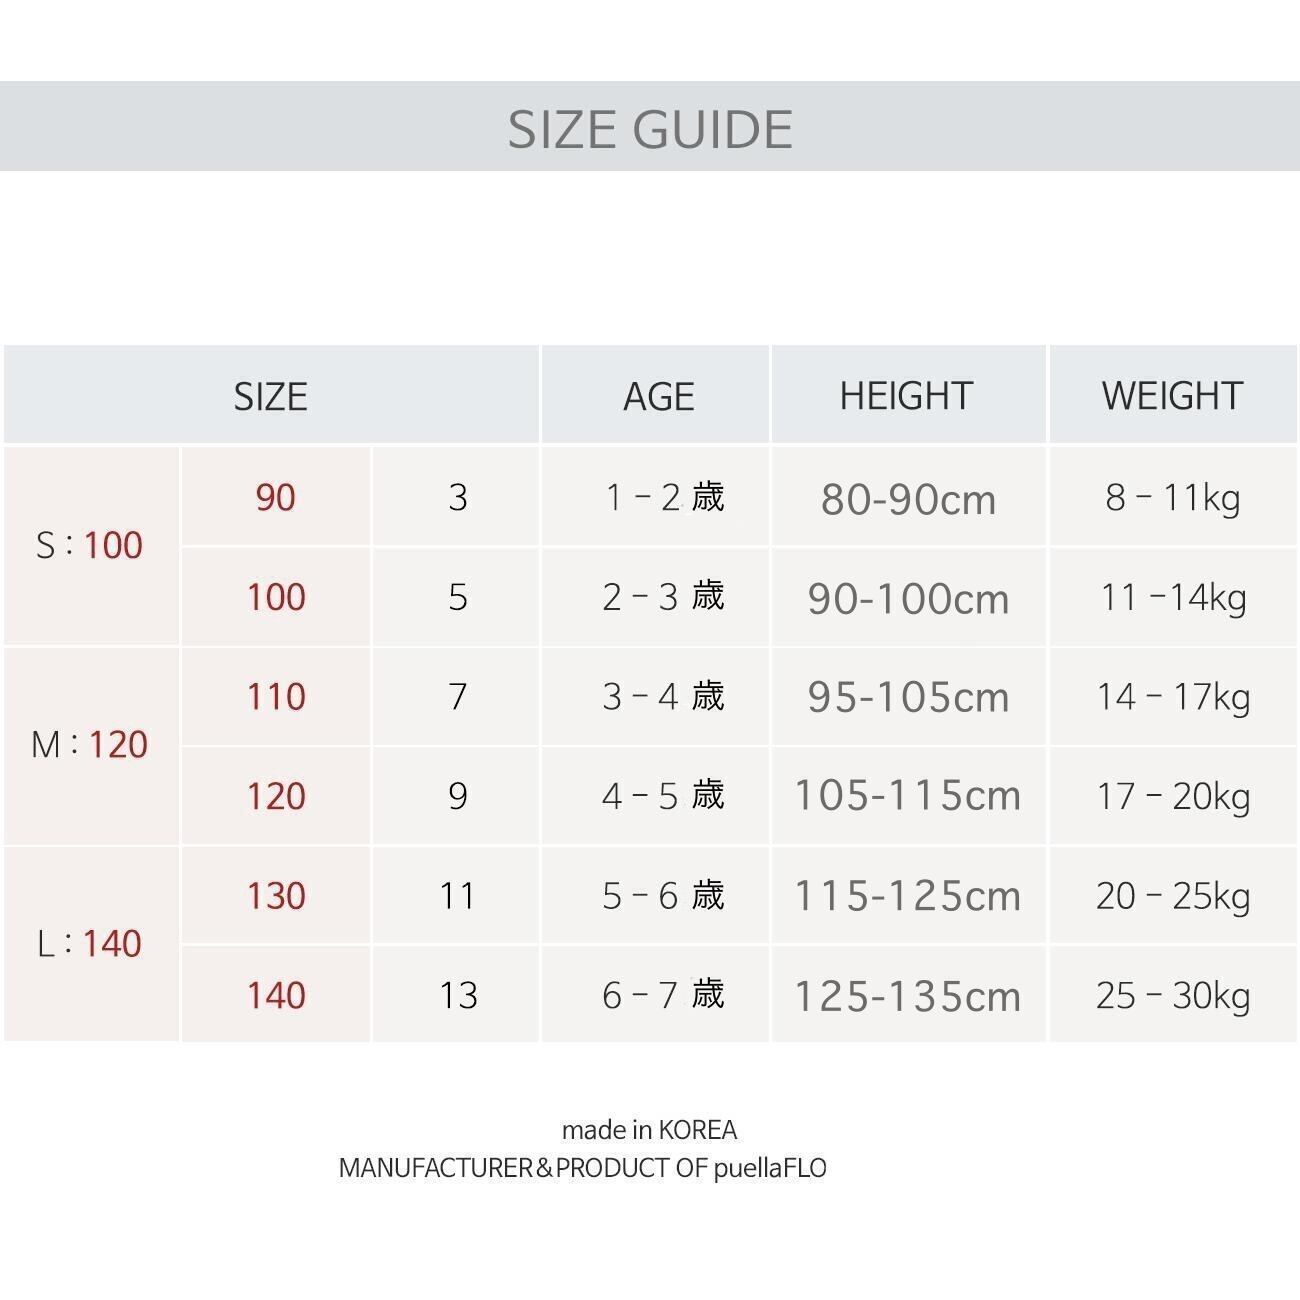This screenshot has height=1300, width=1300.
Task: Select the S : 100 group cell
Action: click(x=90, y=545)
